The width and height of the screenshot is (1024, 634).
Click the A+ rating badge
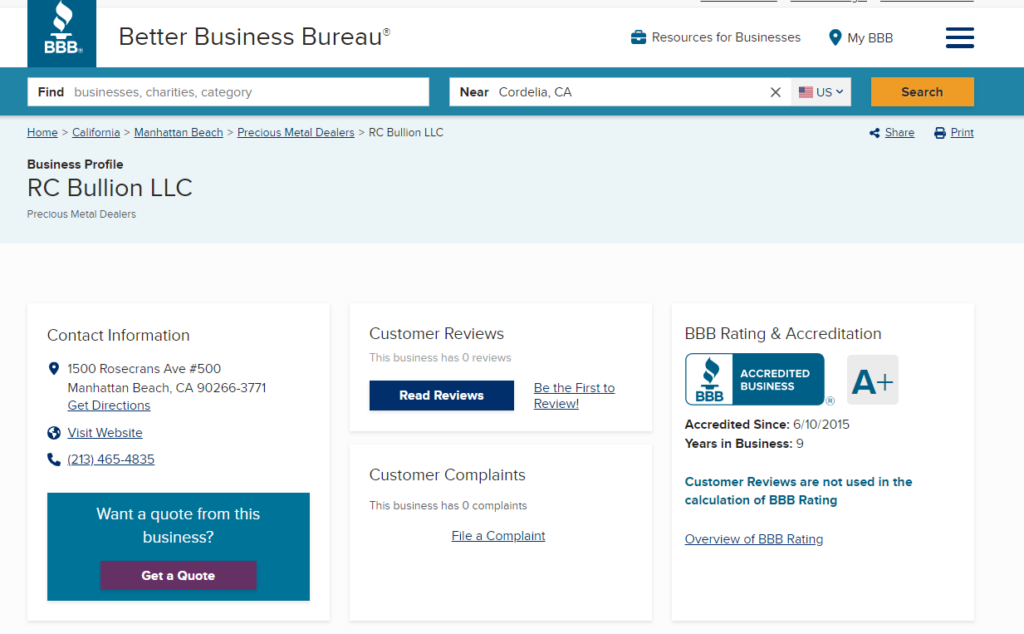(x=872, y=380)
